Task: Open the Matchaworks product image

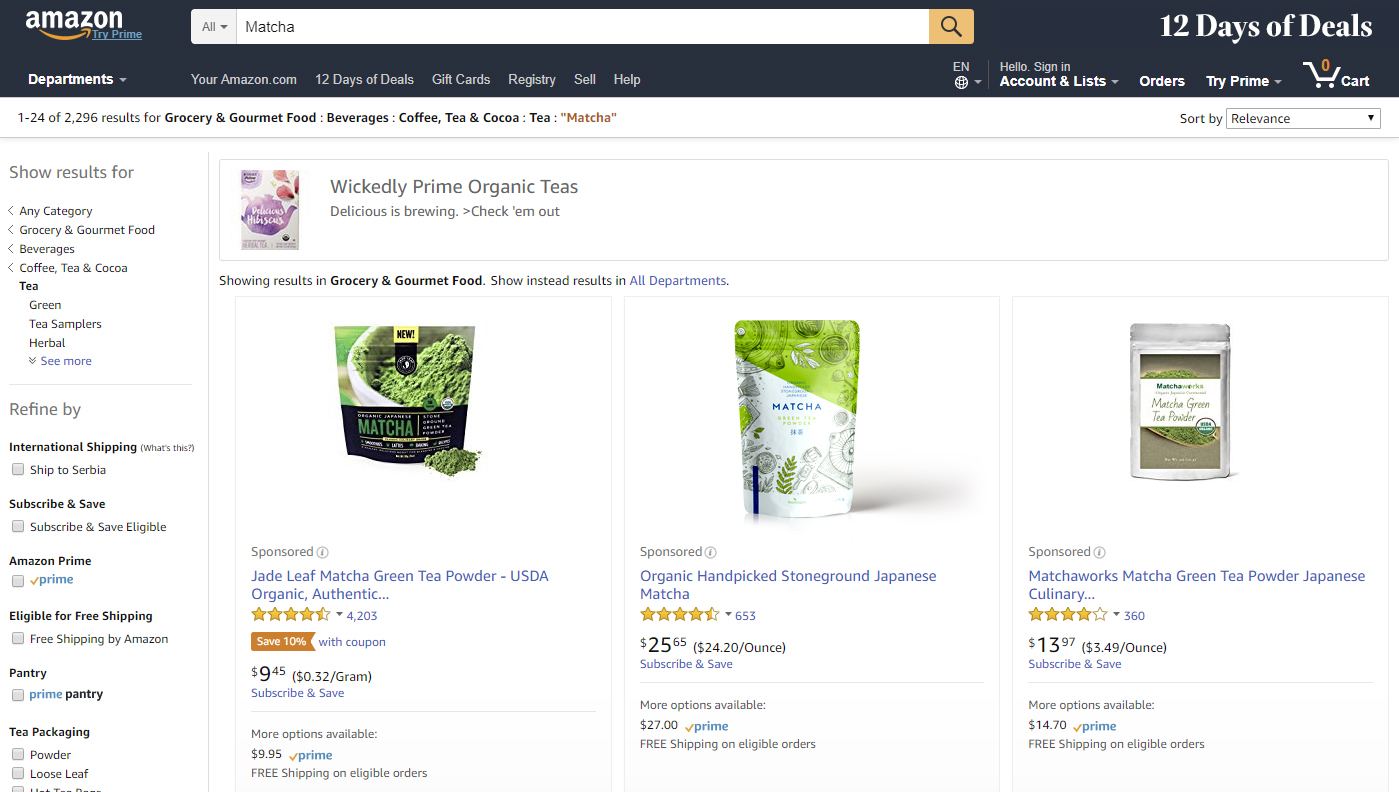Action: click(1180, 400)
